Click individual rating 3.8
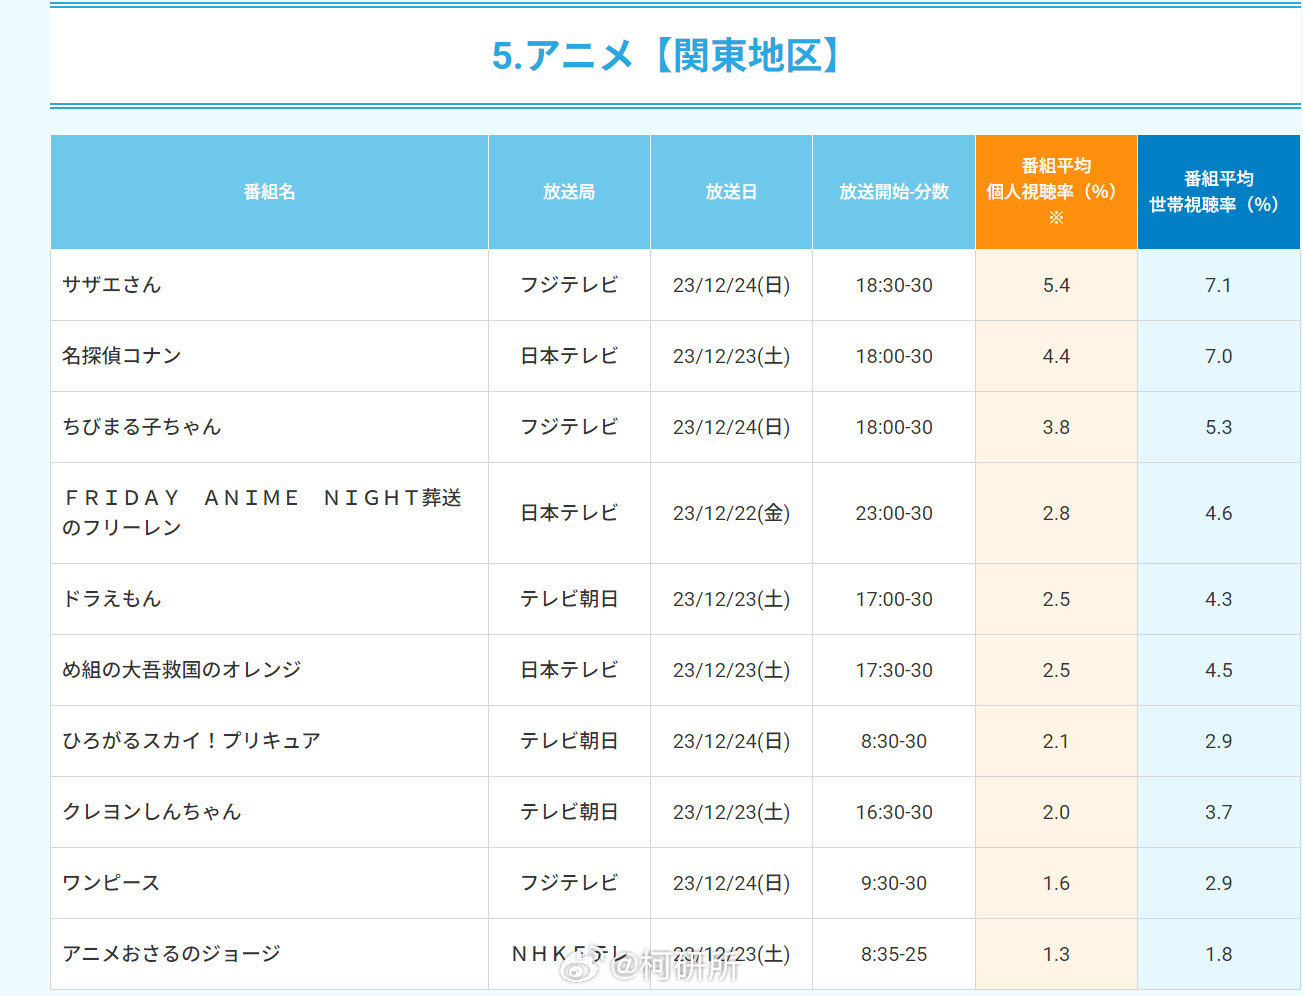This screenshot has height=996, width=1303. click(1056, 427)
